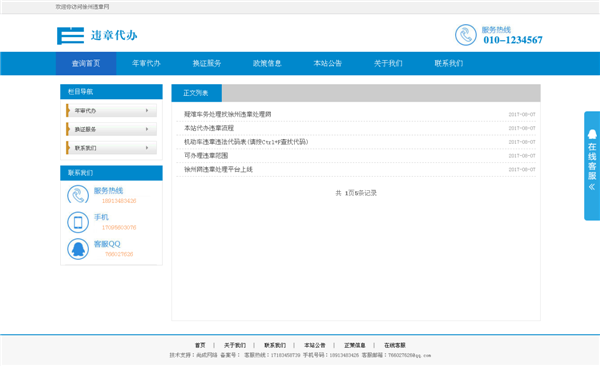Open 联系我们 in top navigation bar

[x=448, y=63]
